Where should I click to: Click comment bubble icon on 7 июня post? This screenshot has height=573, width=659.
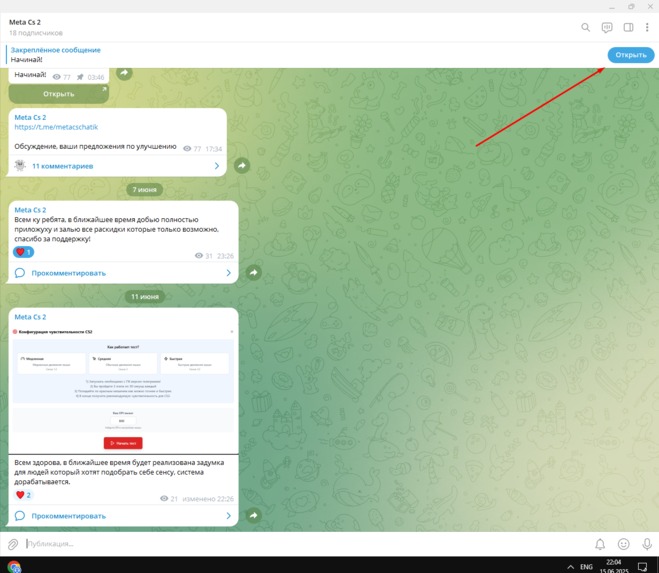[20, 273]
